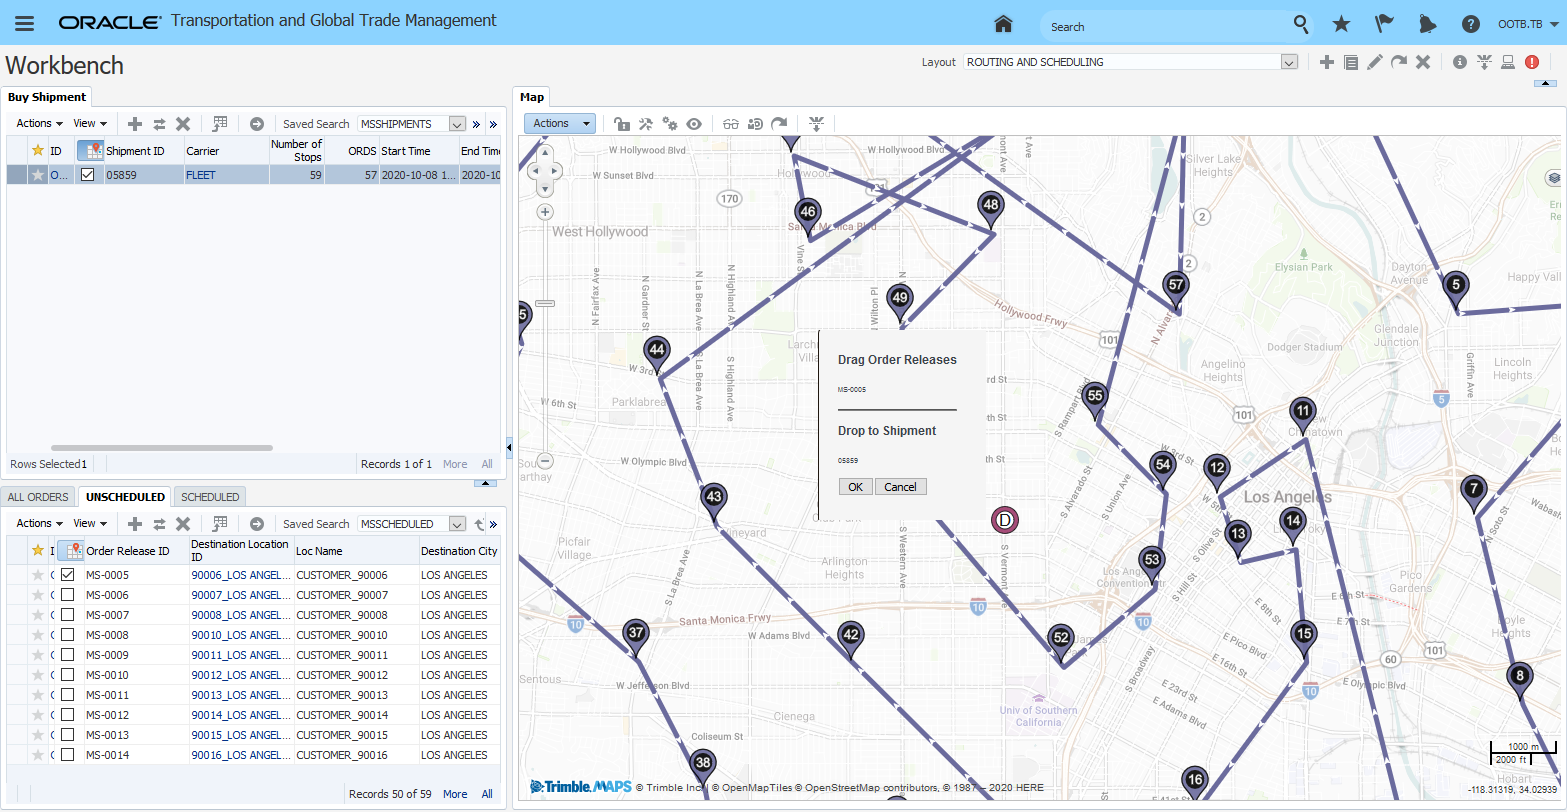
Task: Open the Layout dropdown
Action: point(1289,62)
